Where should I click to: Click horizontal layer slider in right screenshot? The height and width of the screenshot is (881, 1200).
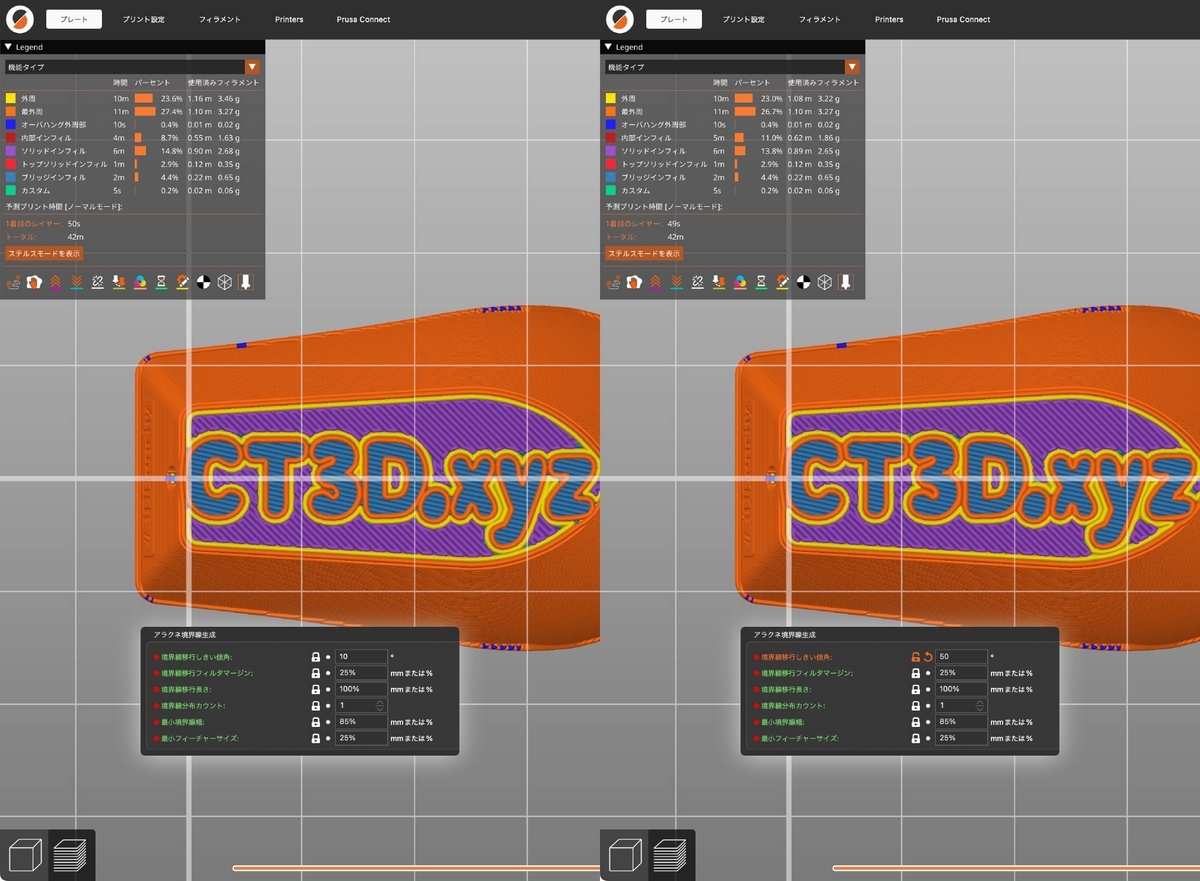pos(1015,868)
